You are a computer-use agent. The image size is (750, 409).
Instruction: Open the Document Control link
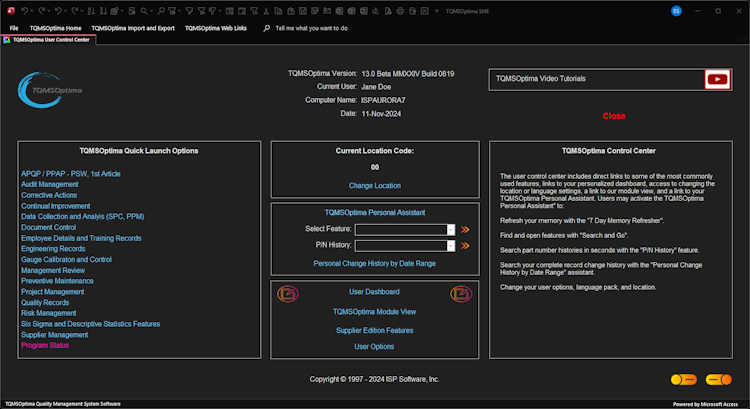click(48, 228)
